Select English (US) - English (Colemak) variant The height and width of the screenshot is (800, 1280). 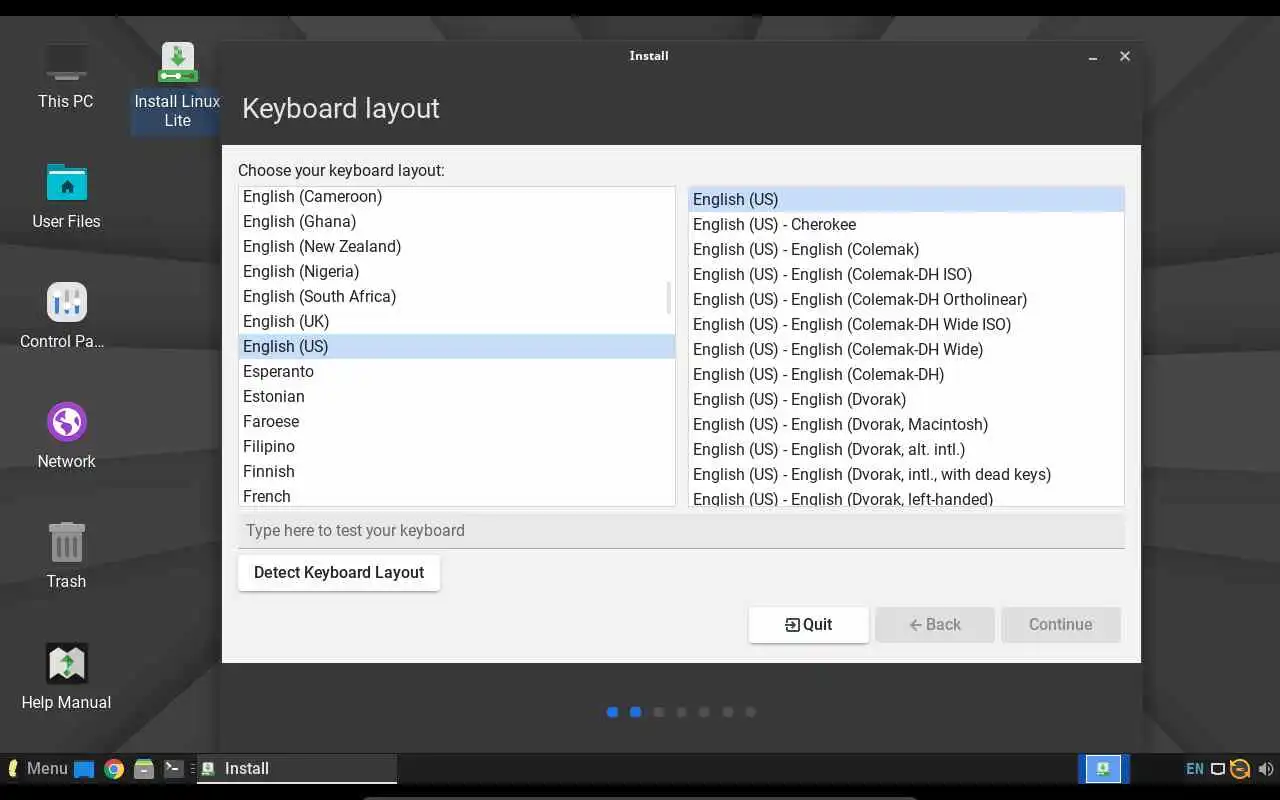click(x=906, y=249)
